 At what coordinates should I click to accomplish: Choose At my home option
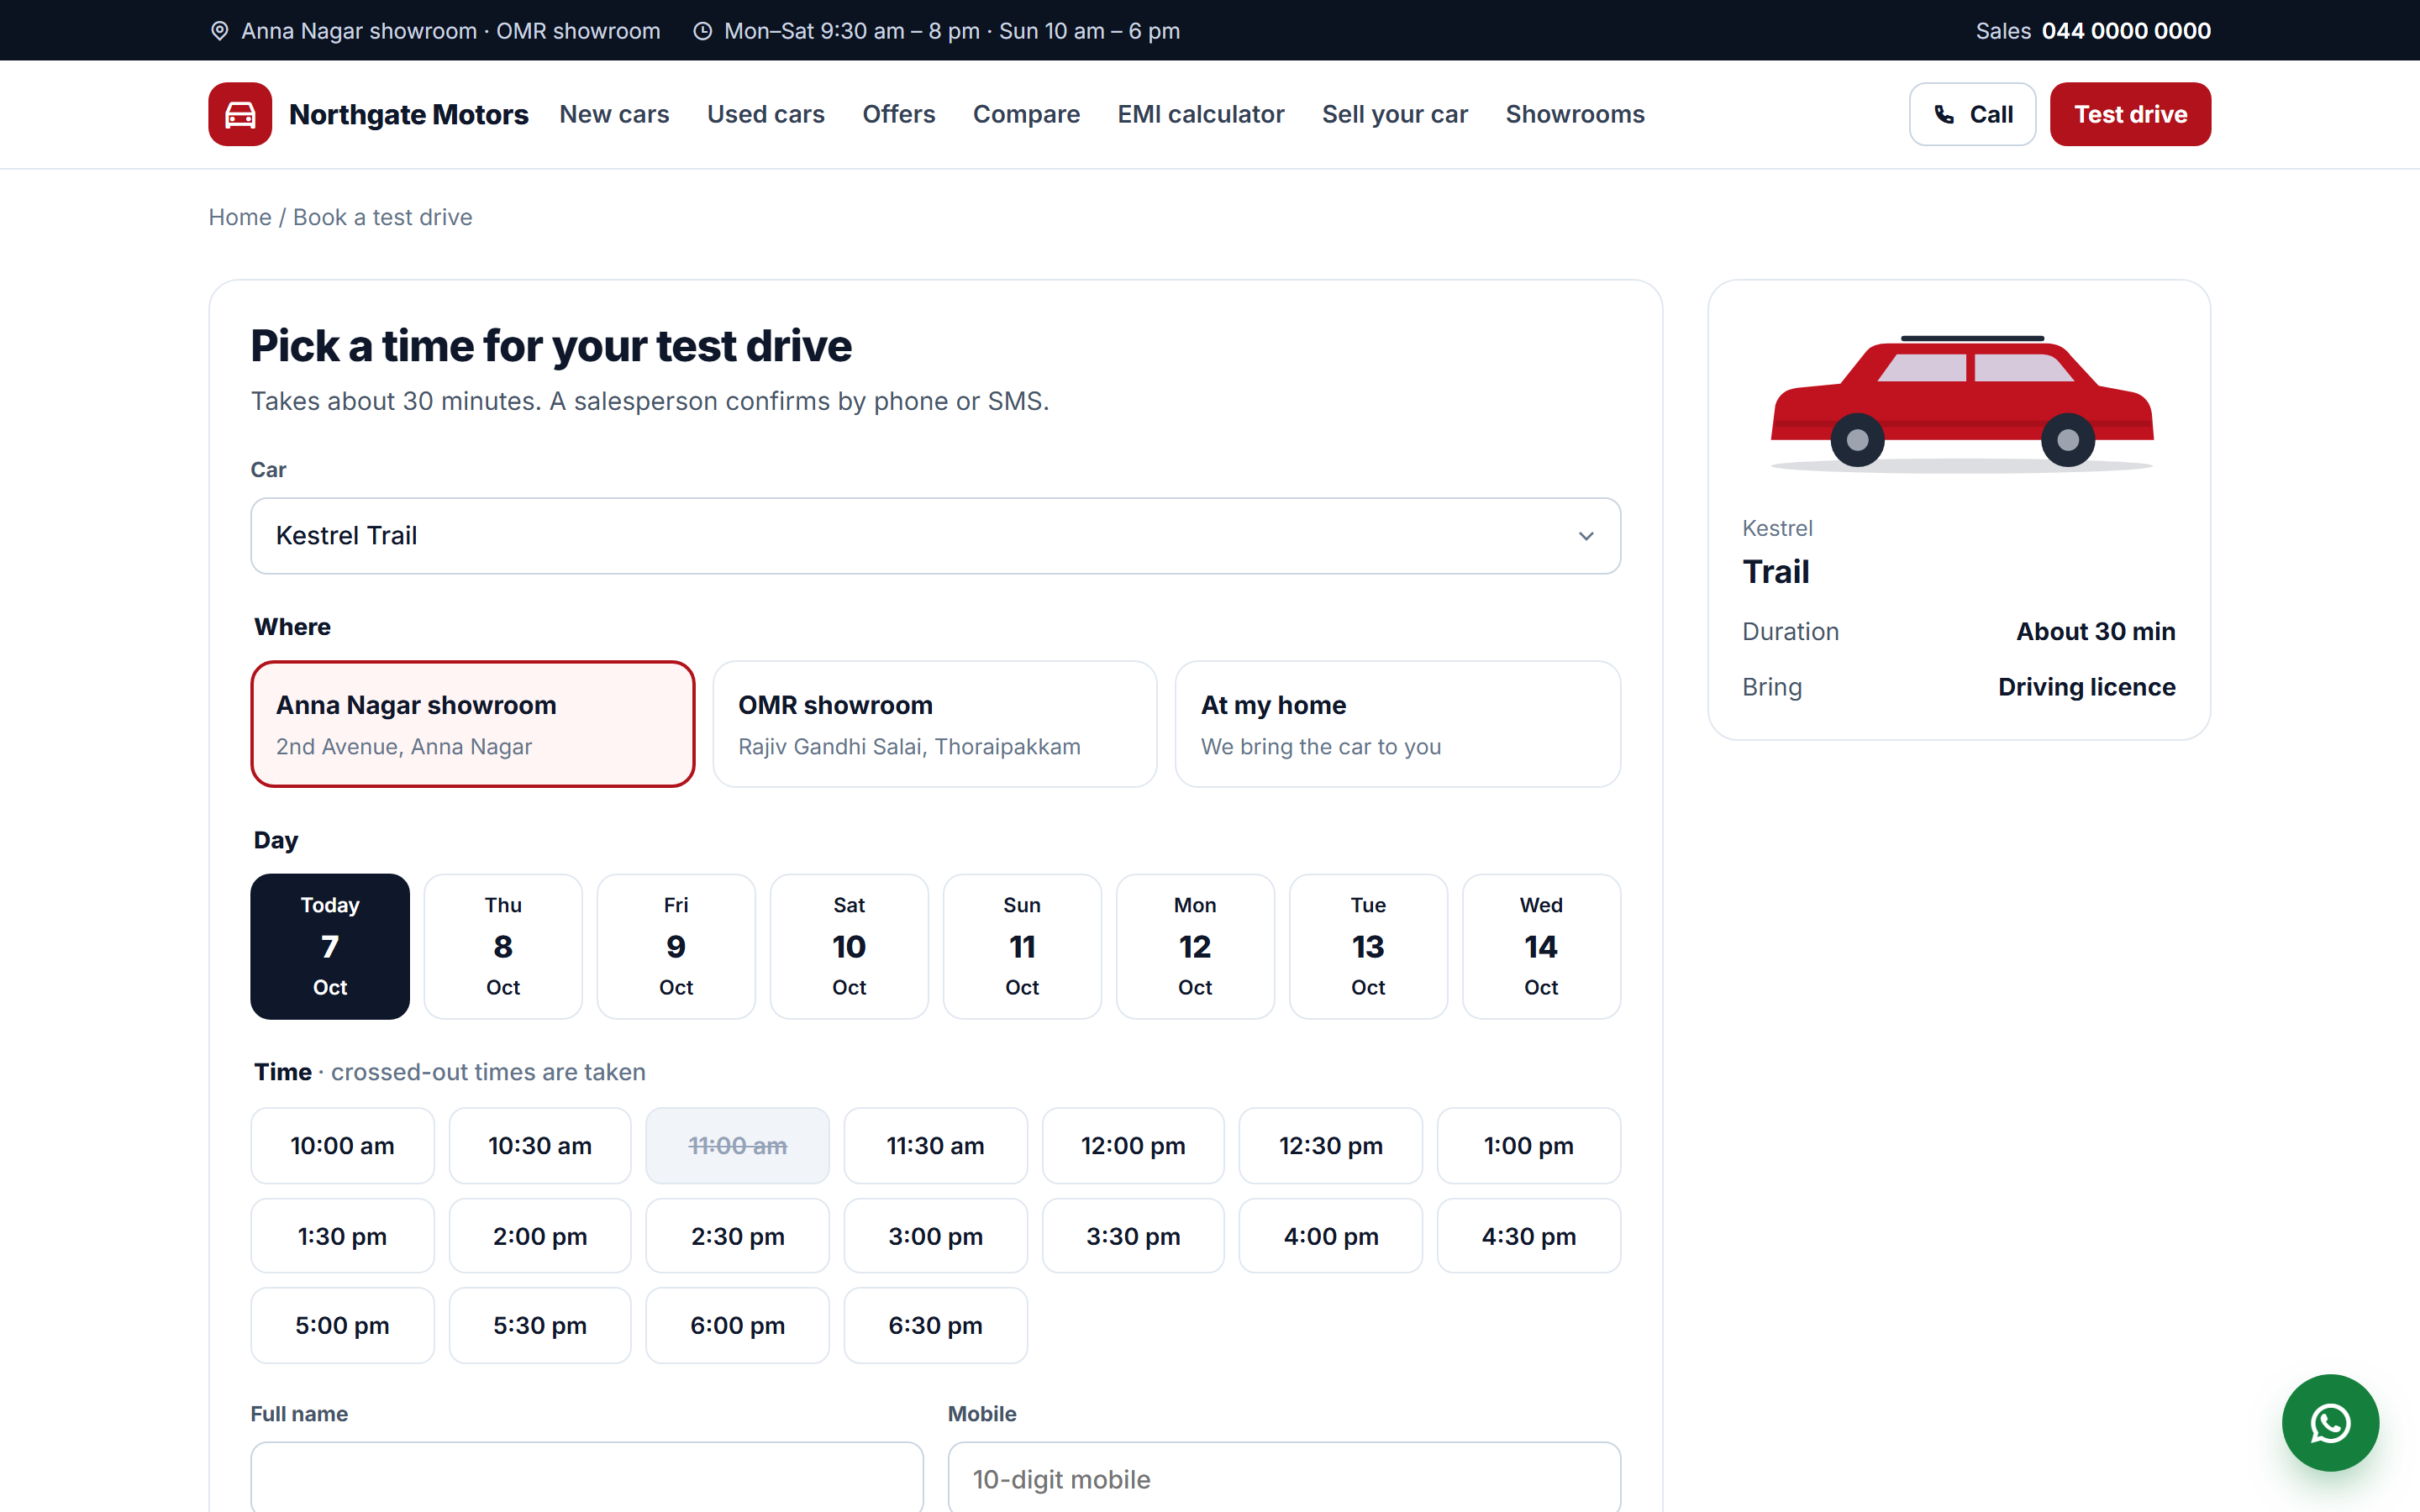pyautogui.click(x=1398, y=724)
